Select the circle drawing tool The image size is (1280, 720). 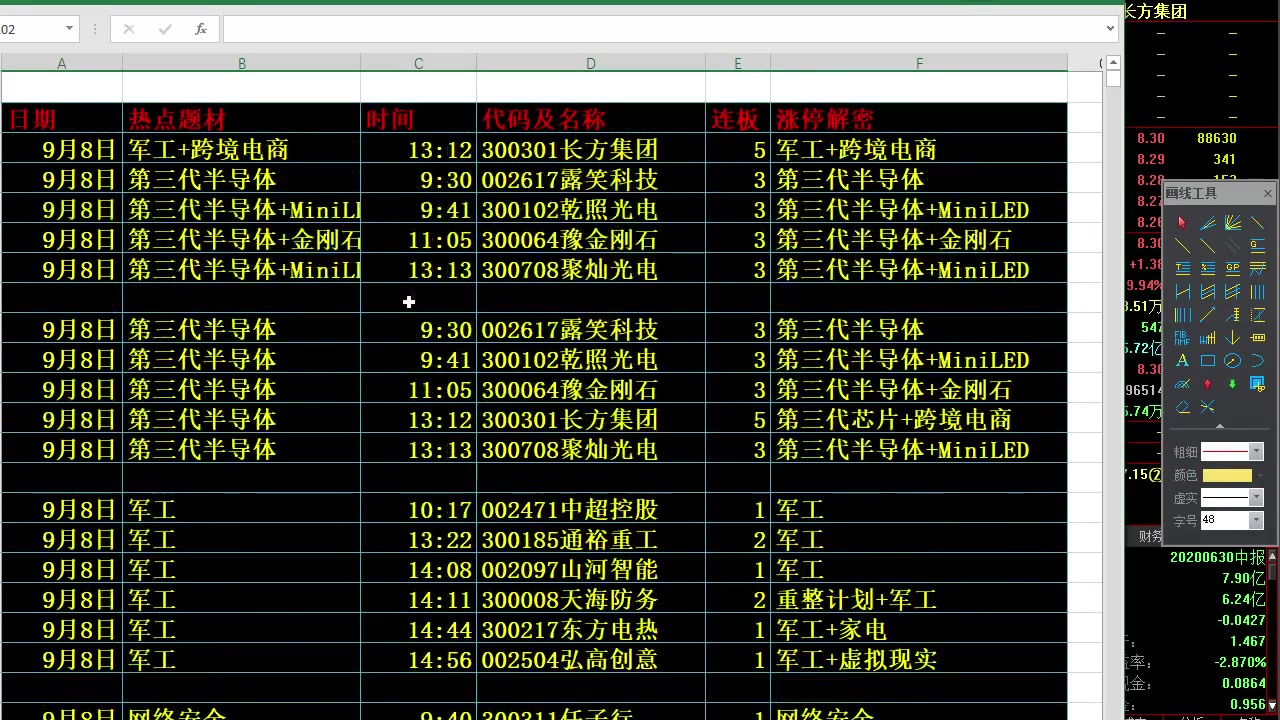click(x=1233, y=360)
